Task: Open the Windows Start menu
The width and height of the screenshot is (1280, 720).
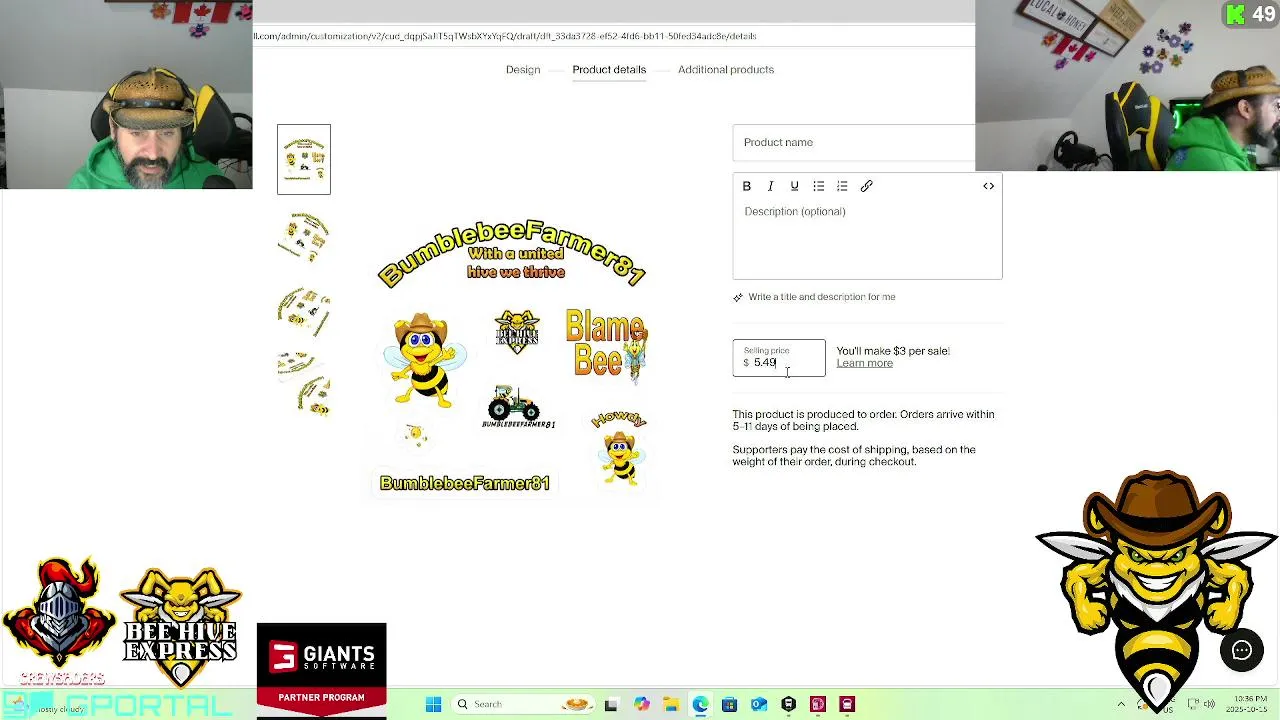Action: point(433,704)
